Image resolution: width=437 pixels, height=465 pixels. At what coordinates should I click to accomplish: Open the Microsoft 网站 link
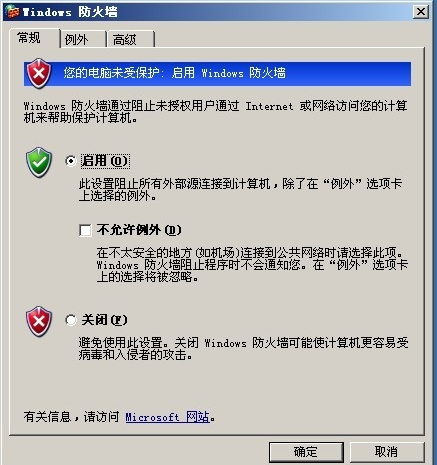168,417
